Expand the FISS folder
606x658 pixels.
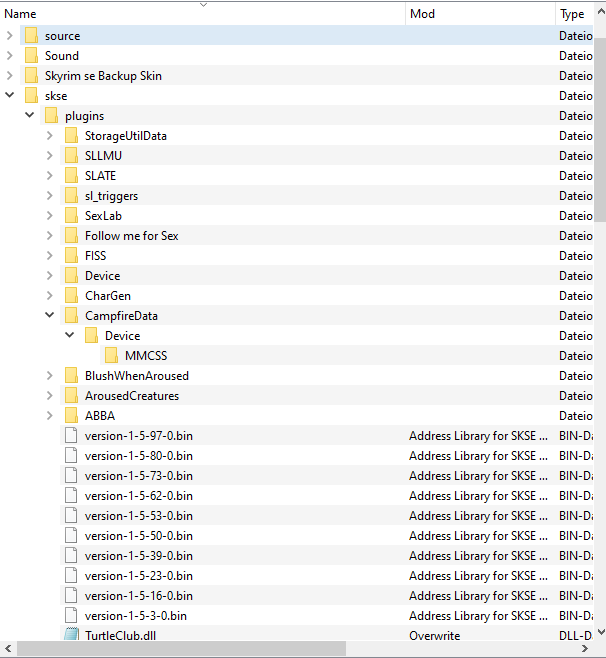coord(50,256)
